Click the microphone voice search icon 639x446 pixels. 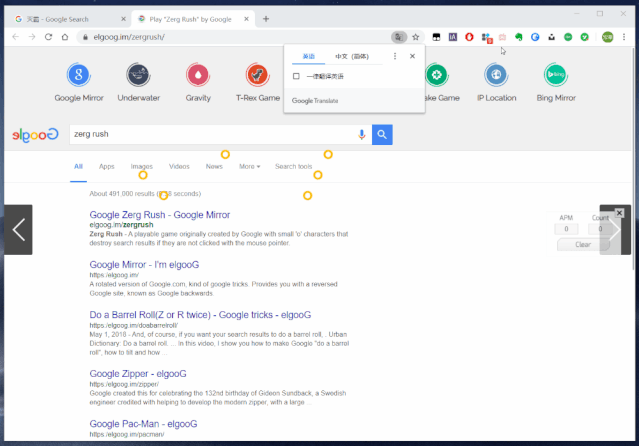point(361,134)
